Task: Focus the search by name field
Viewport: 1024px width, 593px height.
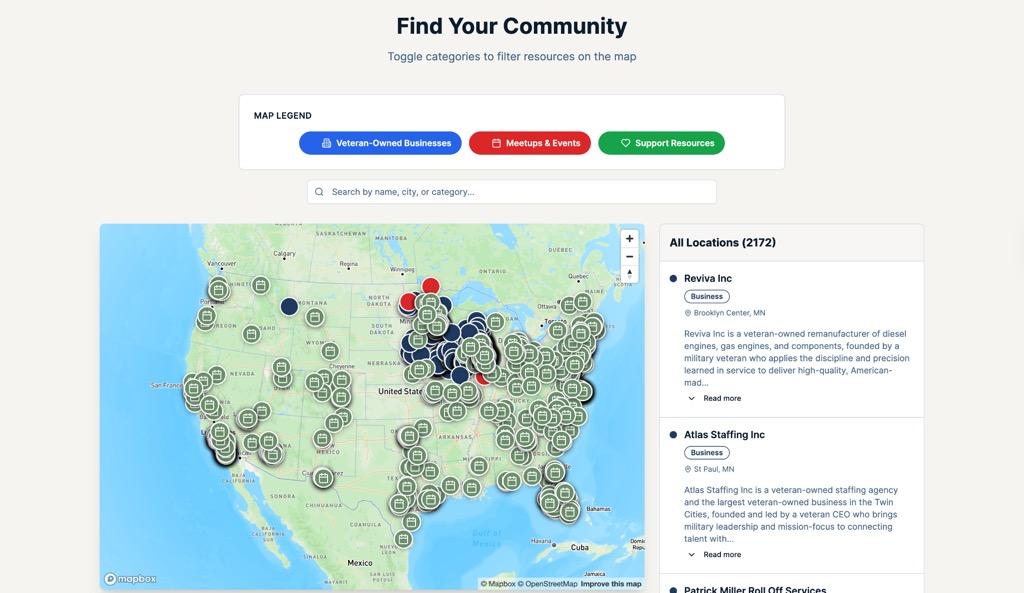Action: pos(511,192)
